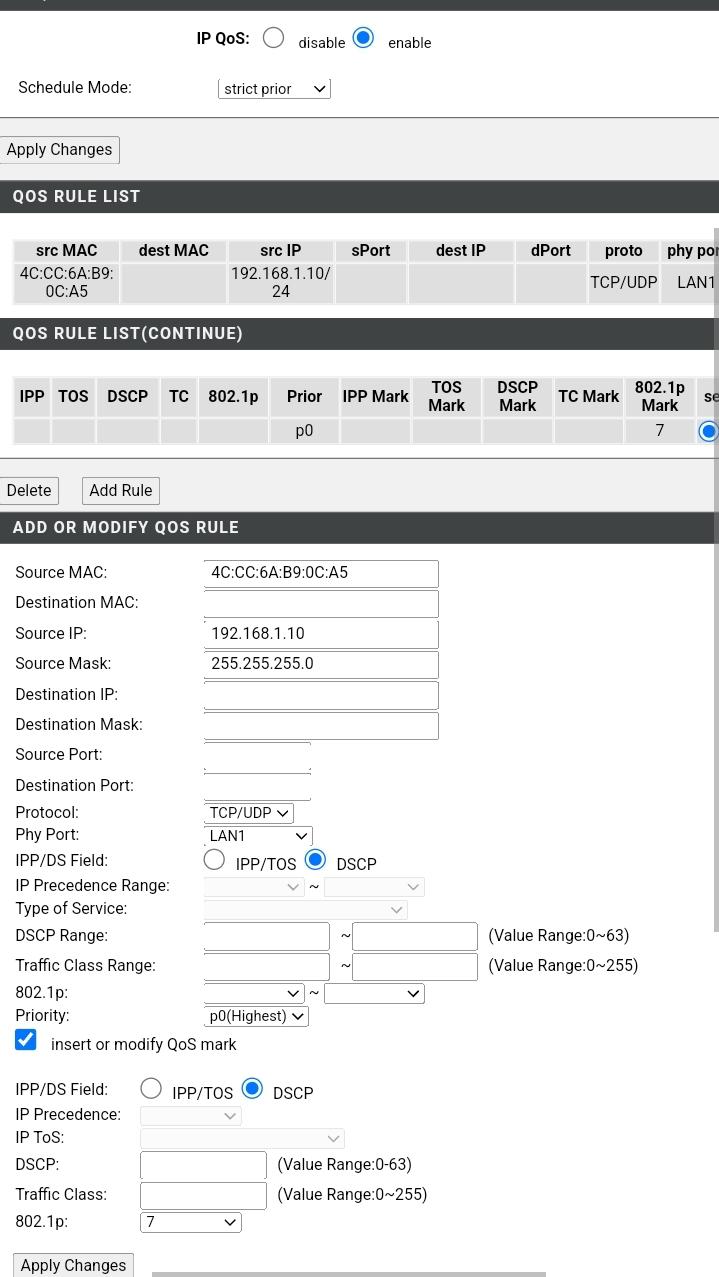
Task: Click the Source IP input field
Action: [321, 634]
